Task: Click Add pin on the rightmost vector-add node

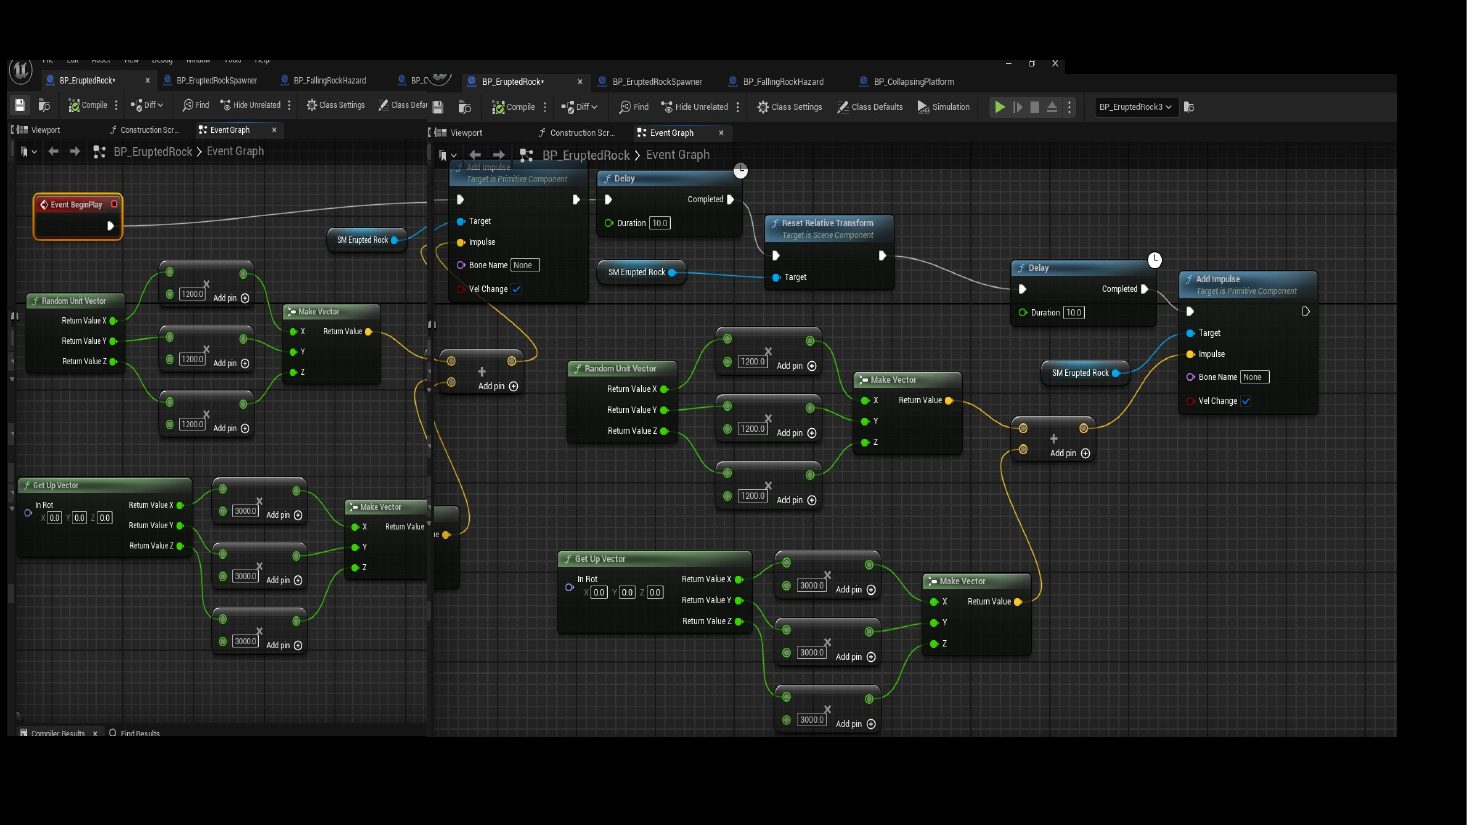Action: click(x=1070, y=453)
